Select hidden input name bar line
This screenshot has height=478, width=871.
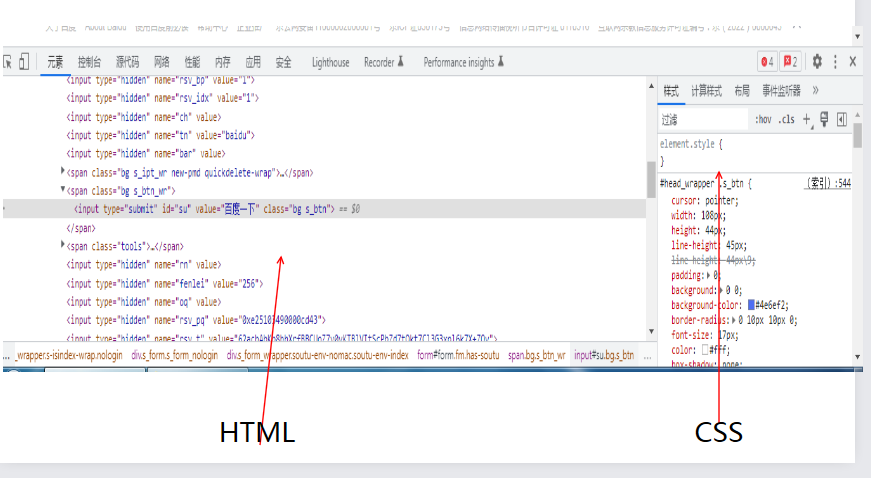coord(146,153)
